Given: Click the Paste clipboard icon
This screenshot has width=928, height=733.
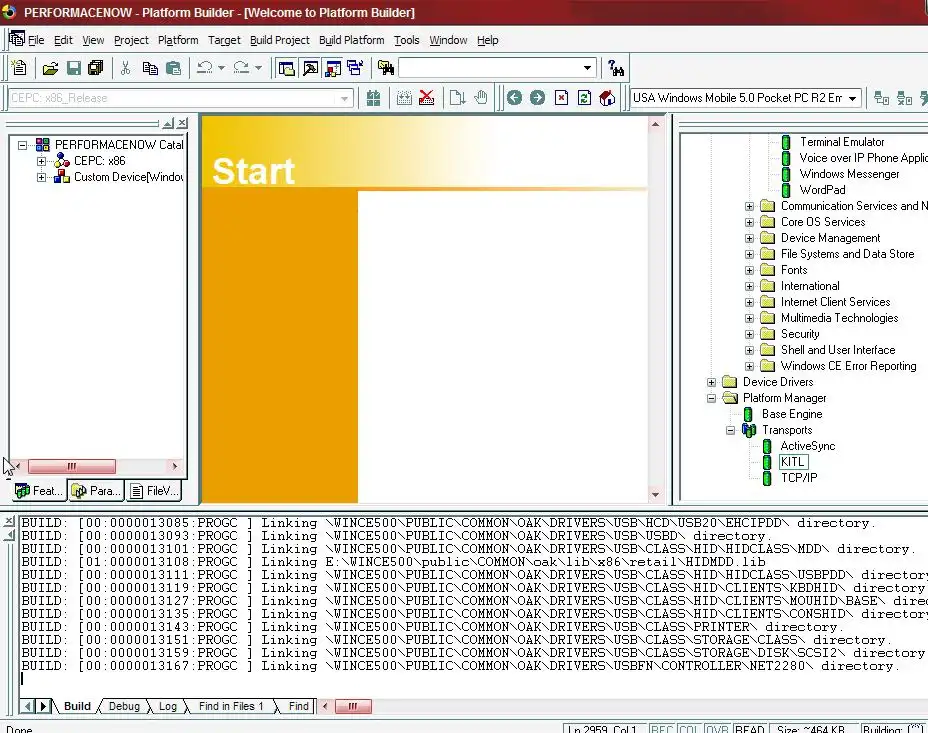Looking at the screenshot, I should [x=173, y=69].
